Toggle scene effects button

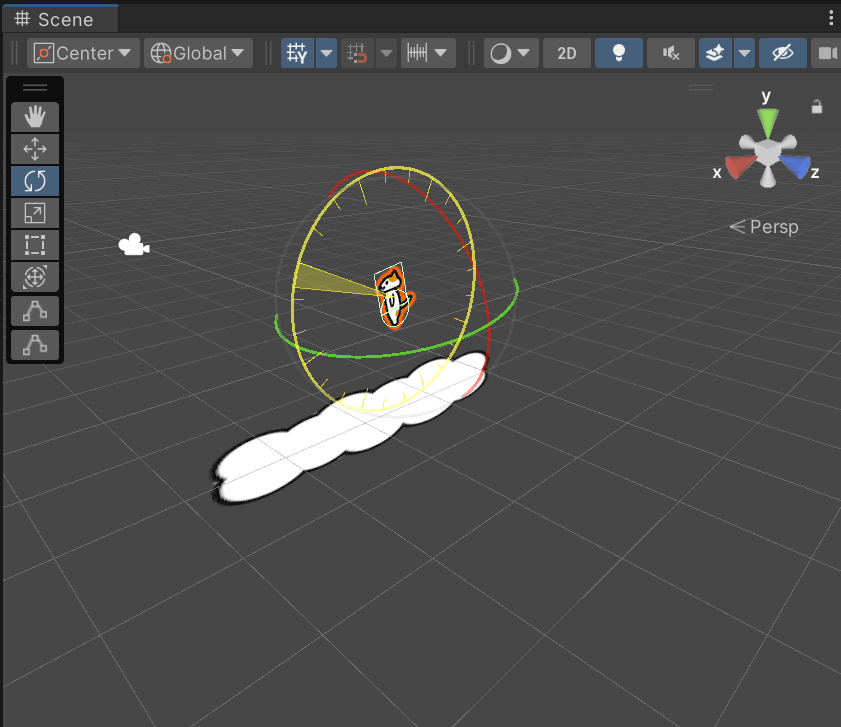pos(715,53)
